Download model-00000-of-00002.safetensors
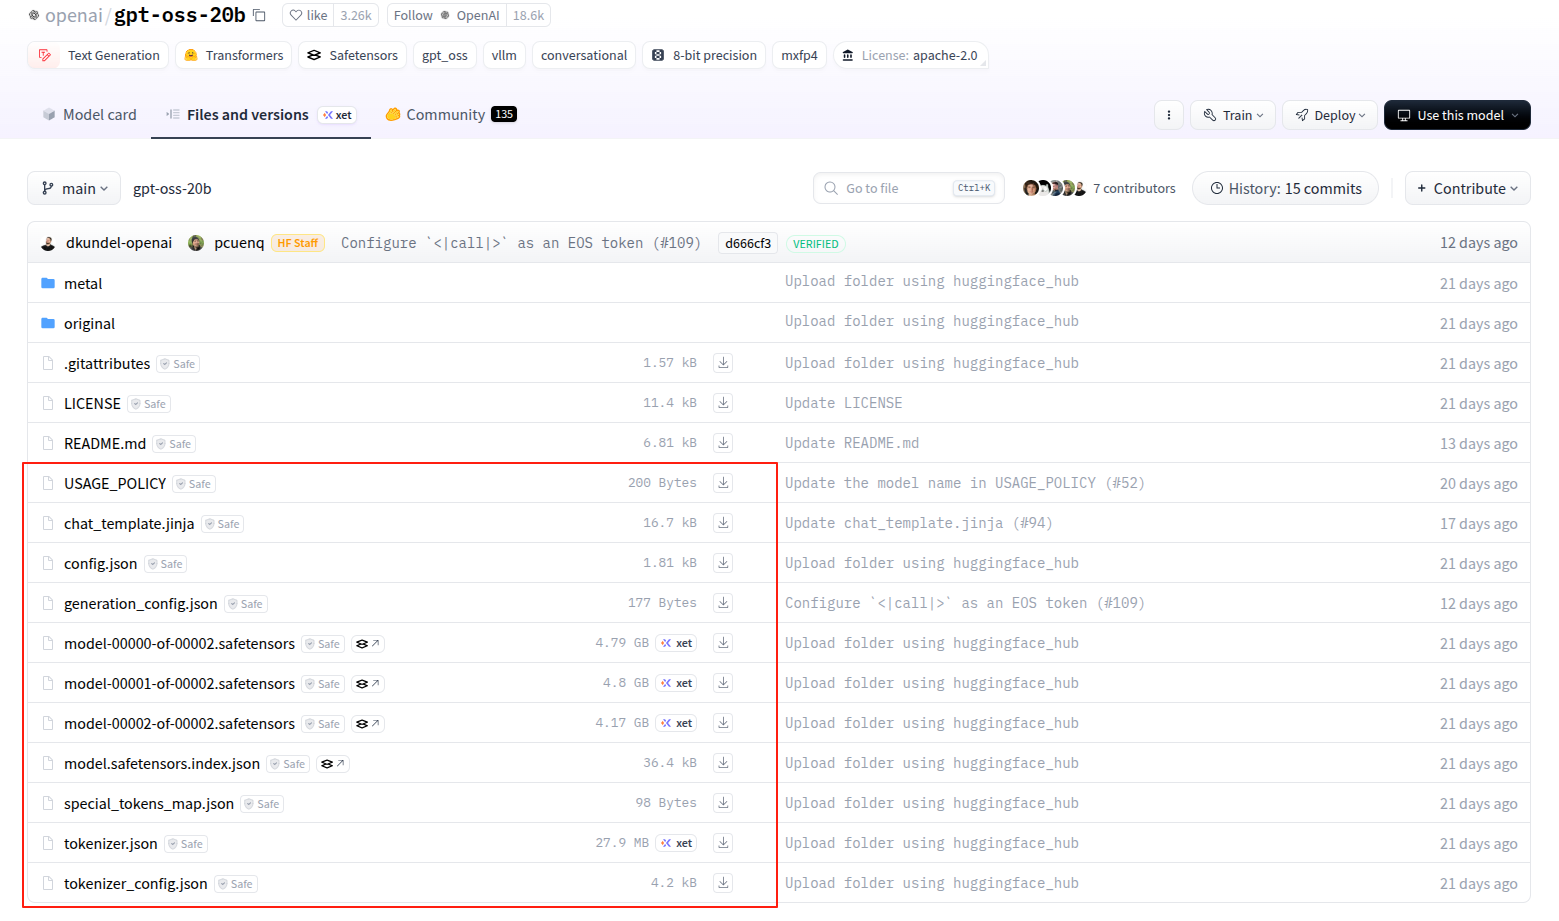1559x921 pixels. (723, 643)
